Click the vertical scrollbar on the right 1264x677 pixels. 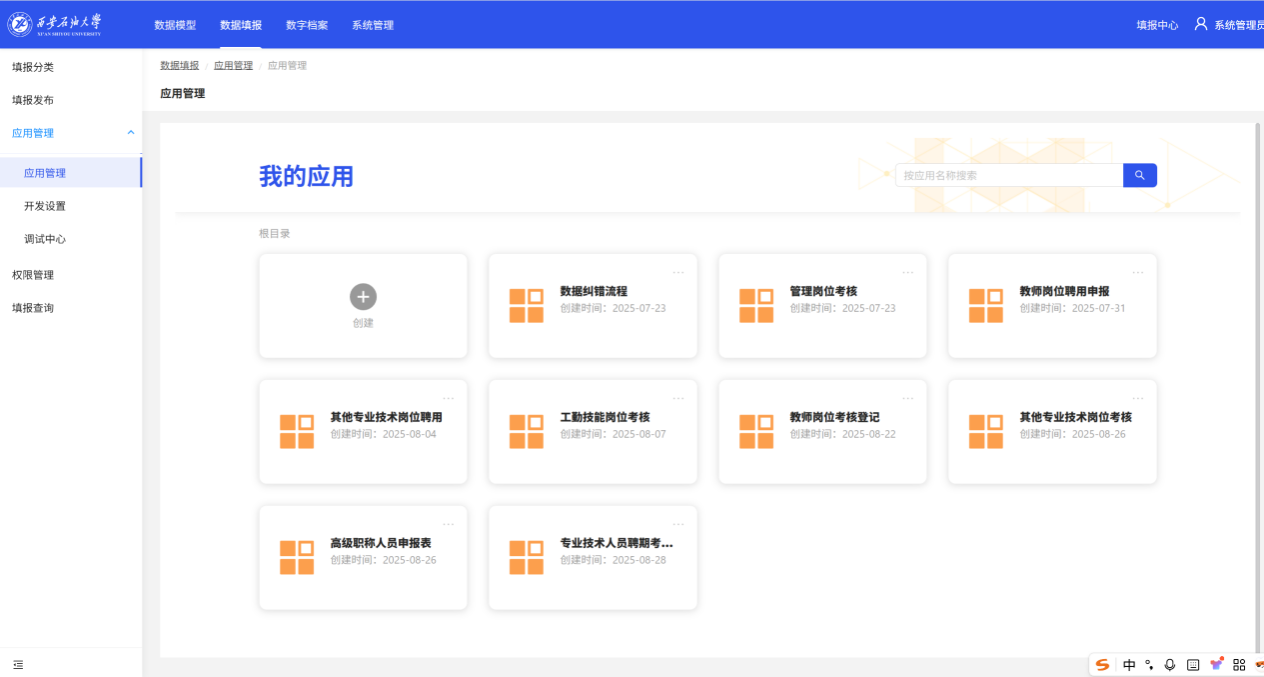coord(1258,380)
